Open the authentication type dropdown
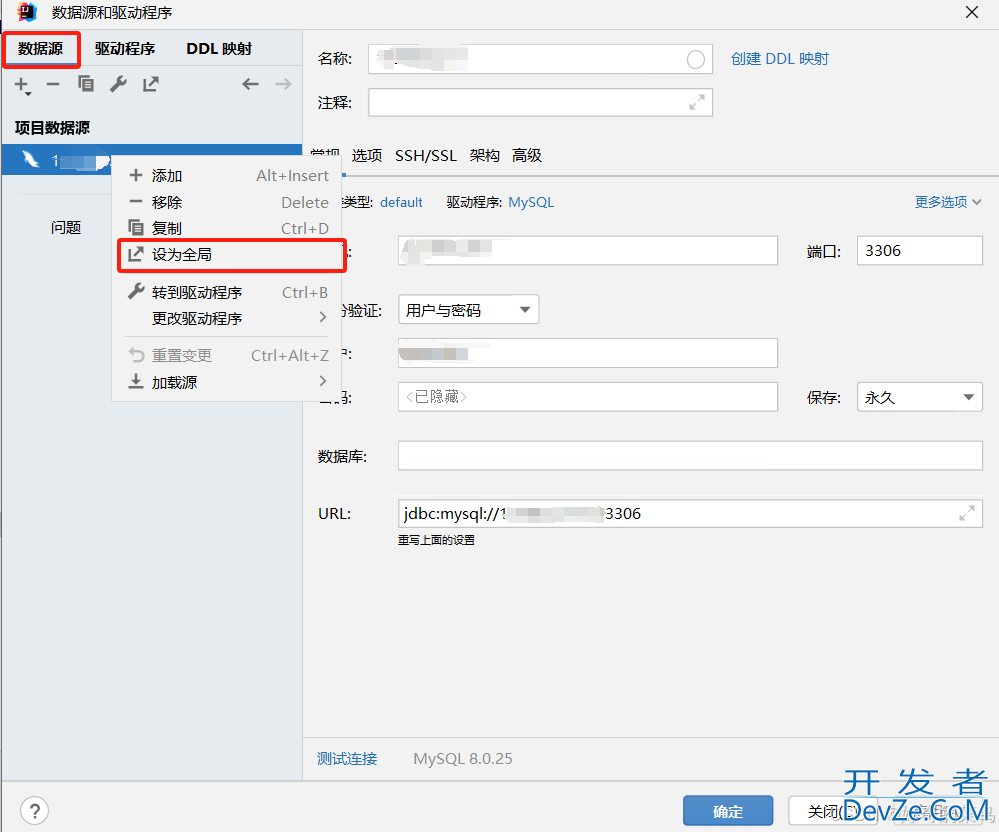 (468, 310)
